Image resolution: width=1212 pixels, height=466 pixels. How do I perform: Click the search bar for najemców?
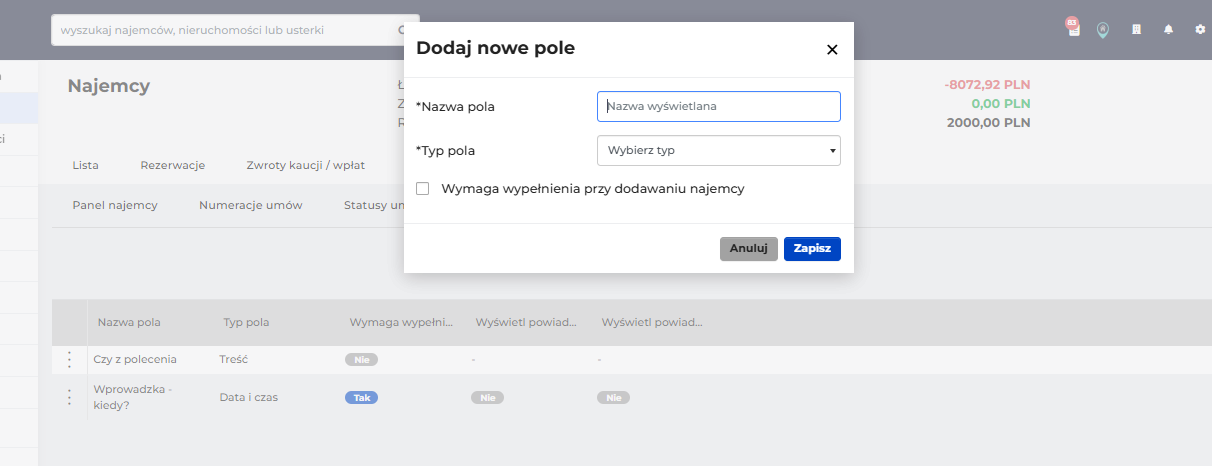click(235, 30)
